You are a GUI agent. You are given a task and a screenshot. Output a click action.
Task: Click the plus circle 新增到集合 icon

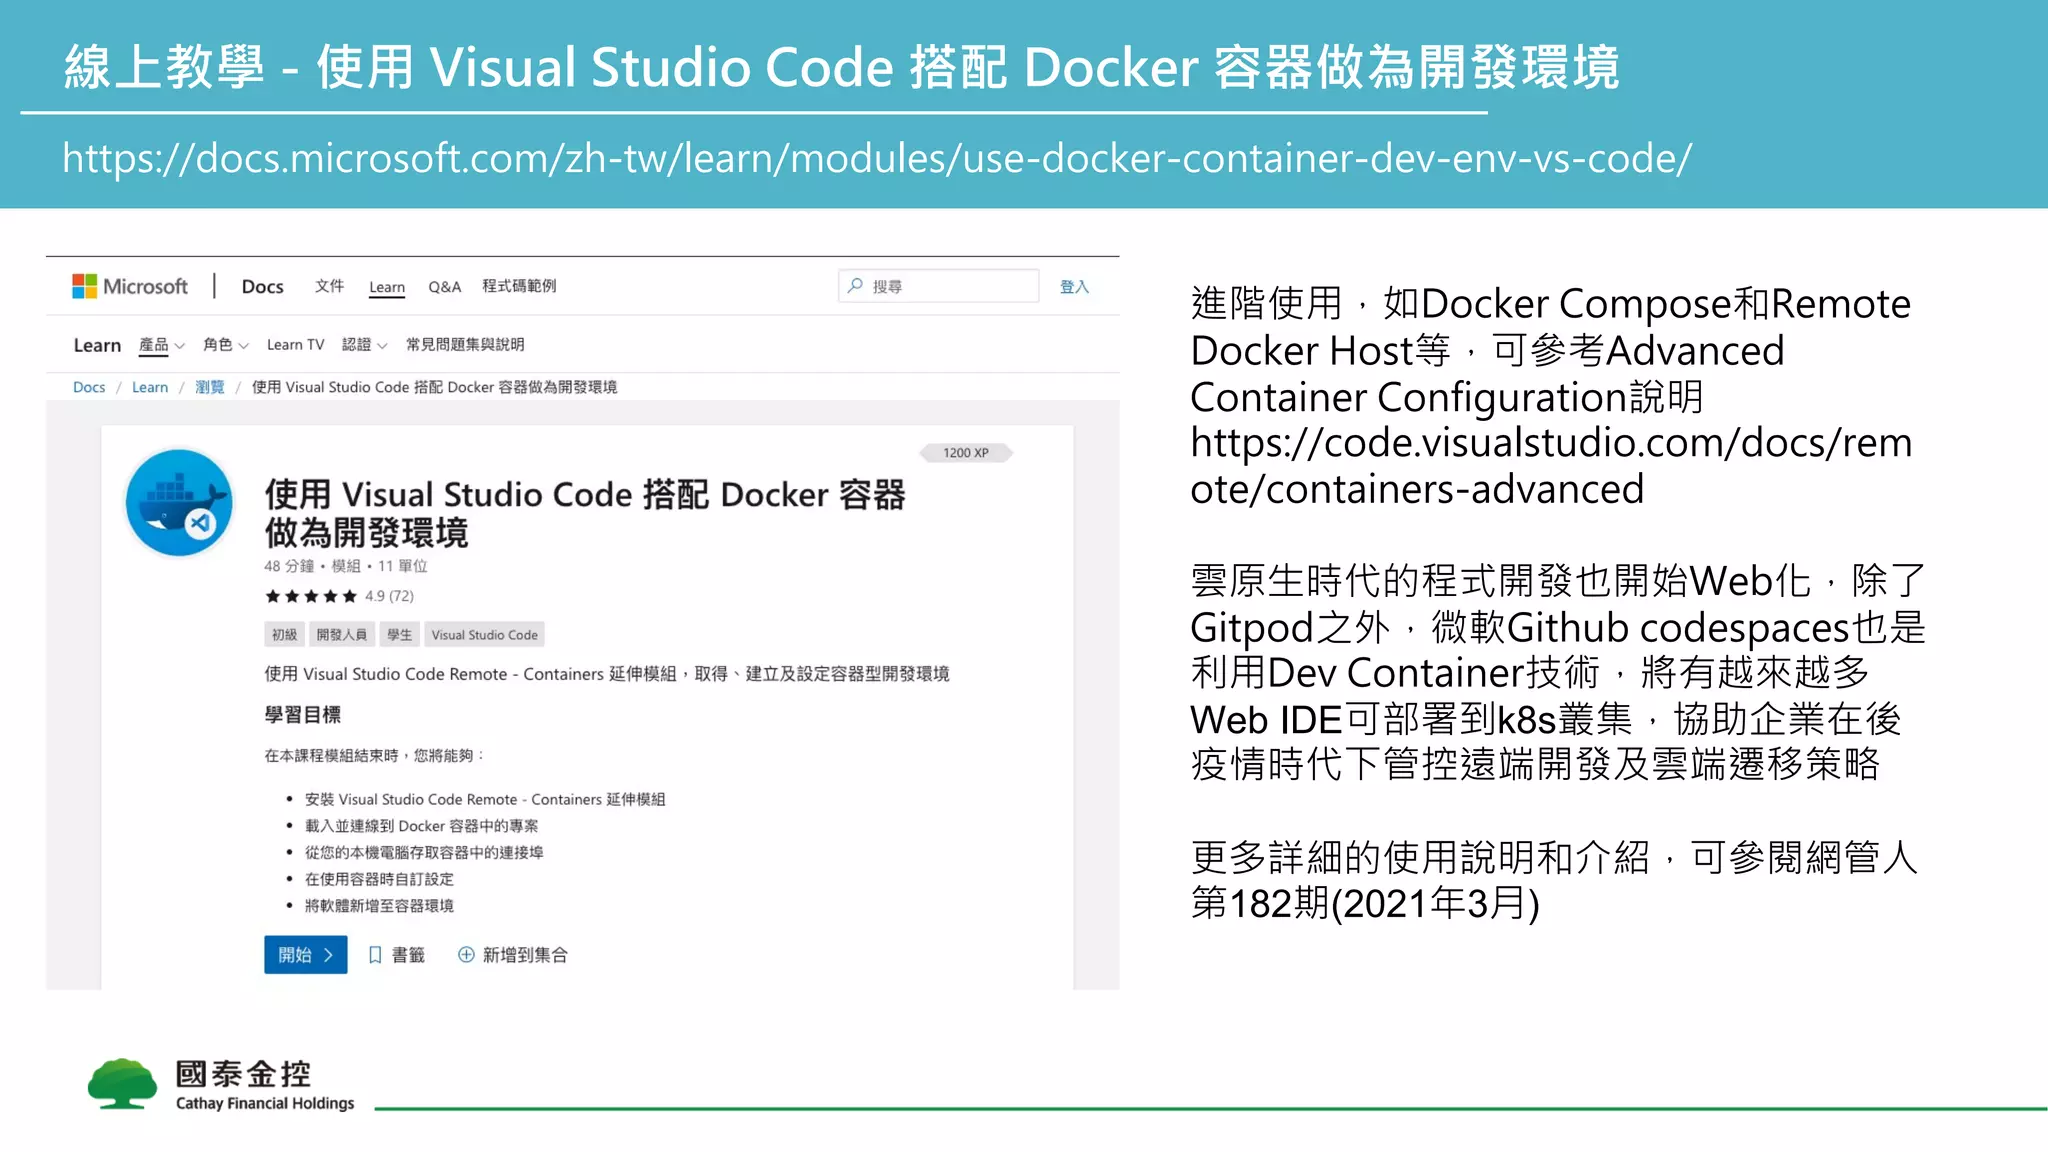(x=466, y=955)
